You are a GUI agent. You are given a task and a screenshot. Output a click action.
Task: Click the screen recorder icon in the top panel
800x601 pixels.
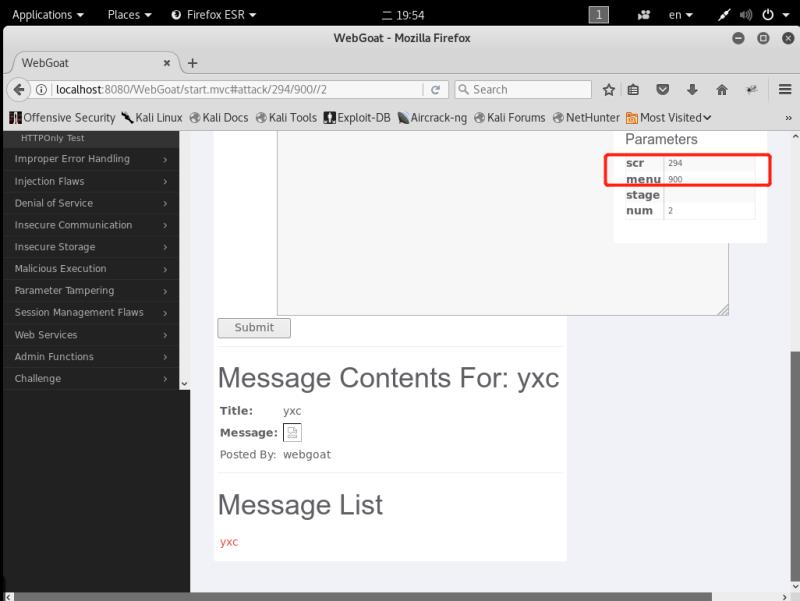(x=644, y=15)
